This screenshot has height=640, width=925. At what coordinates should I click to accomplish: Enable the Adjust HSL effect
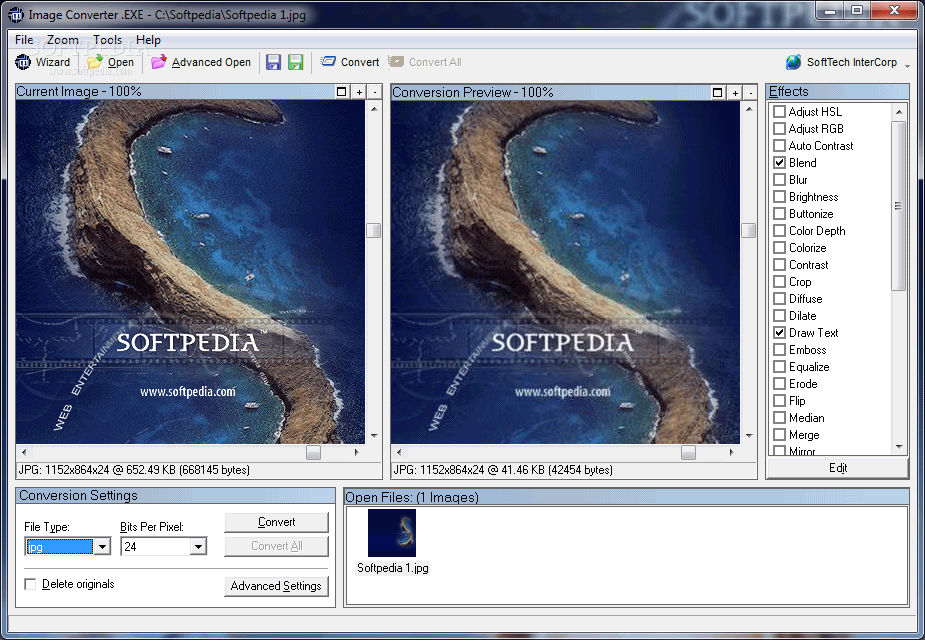click(779, 111)
